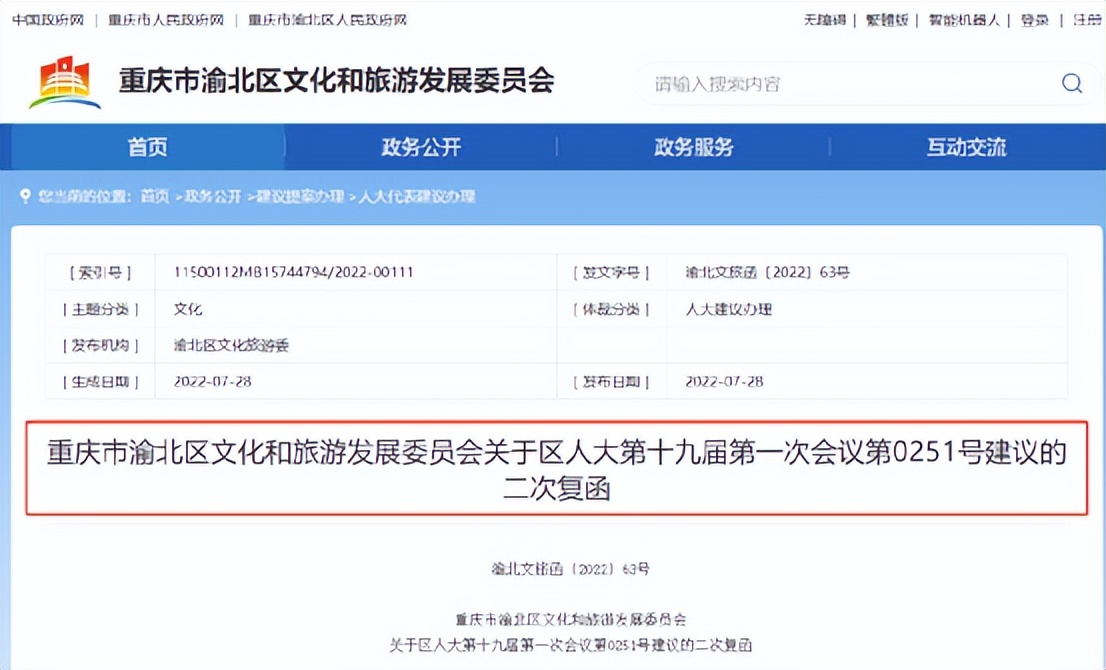Open the 政务服务 section
Screen dimensions: 1106x670
[693, 146]
